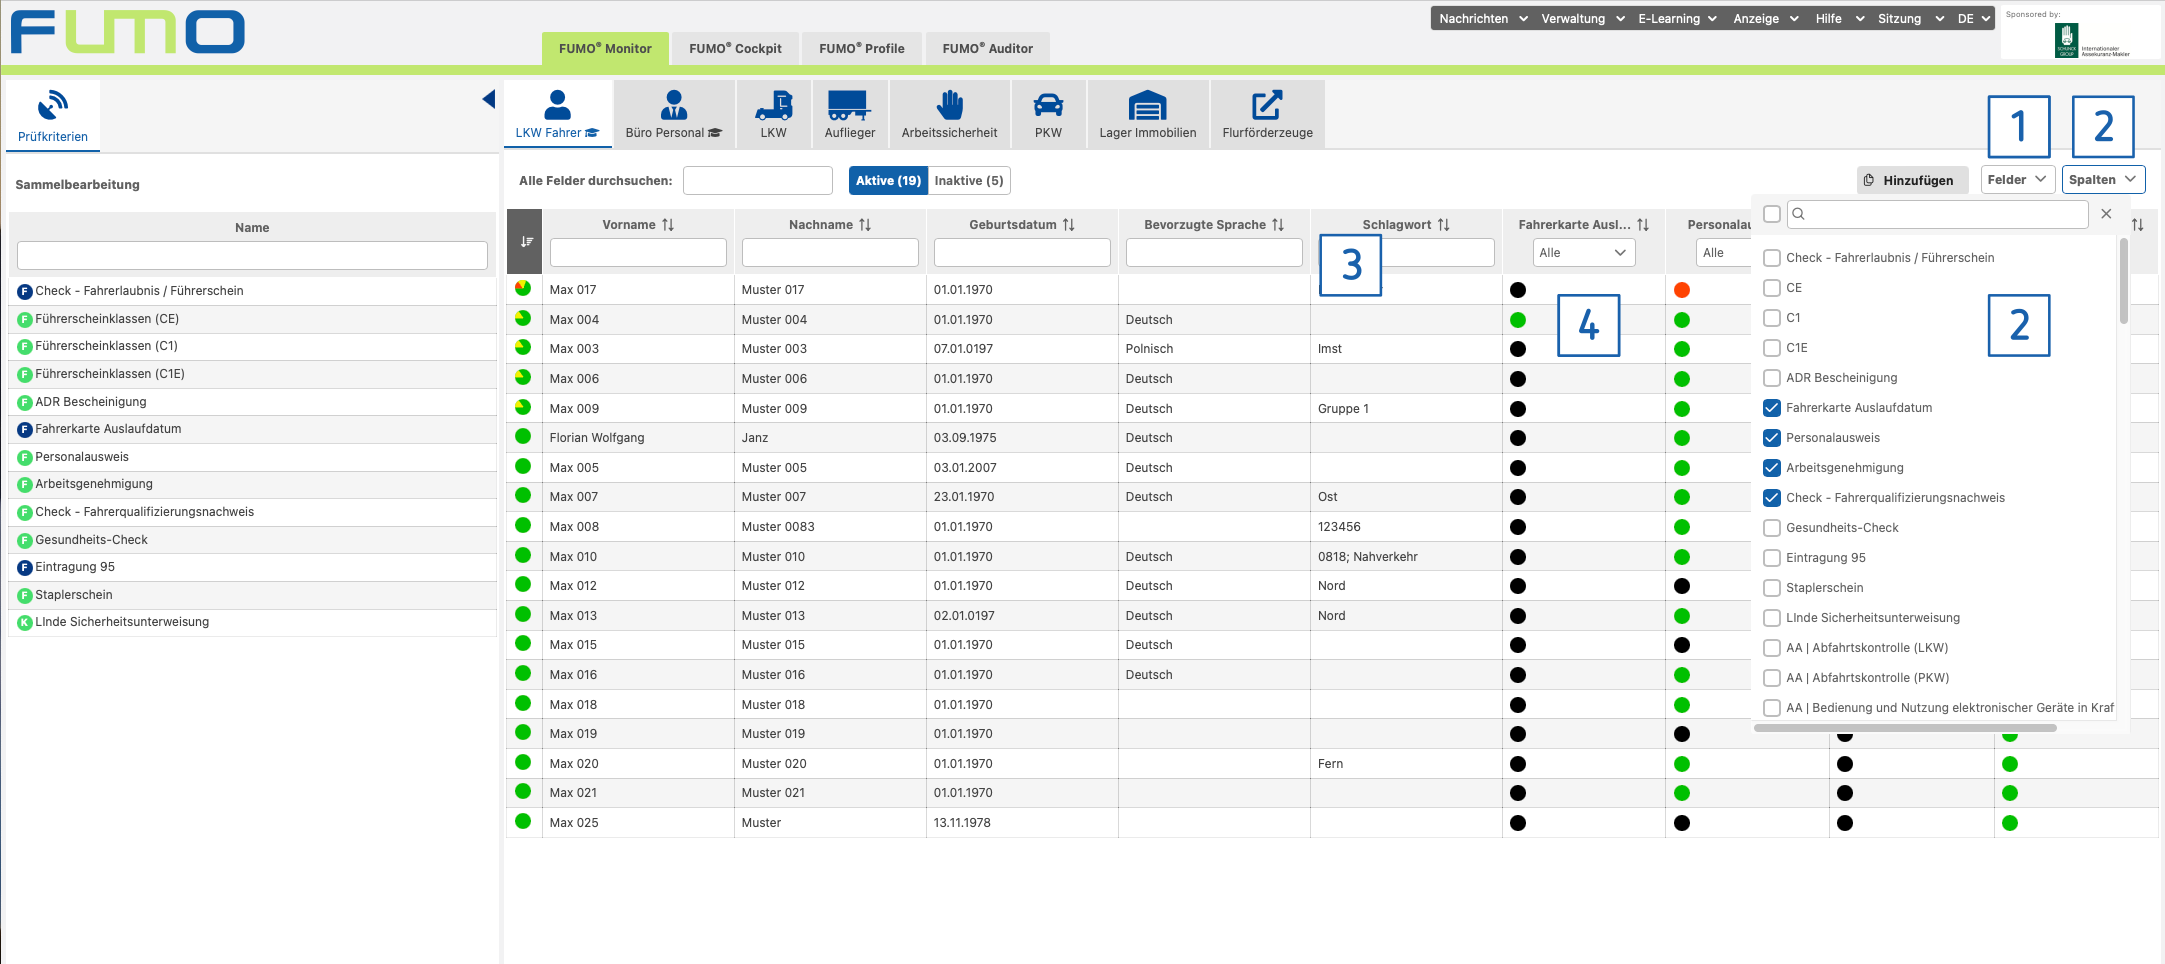Expand the Nachrichten menu
Screen dimensions: 2165x964
[x=1483, y=19]
